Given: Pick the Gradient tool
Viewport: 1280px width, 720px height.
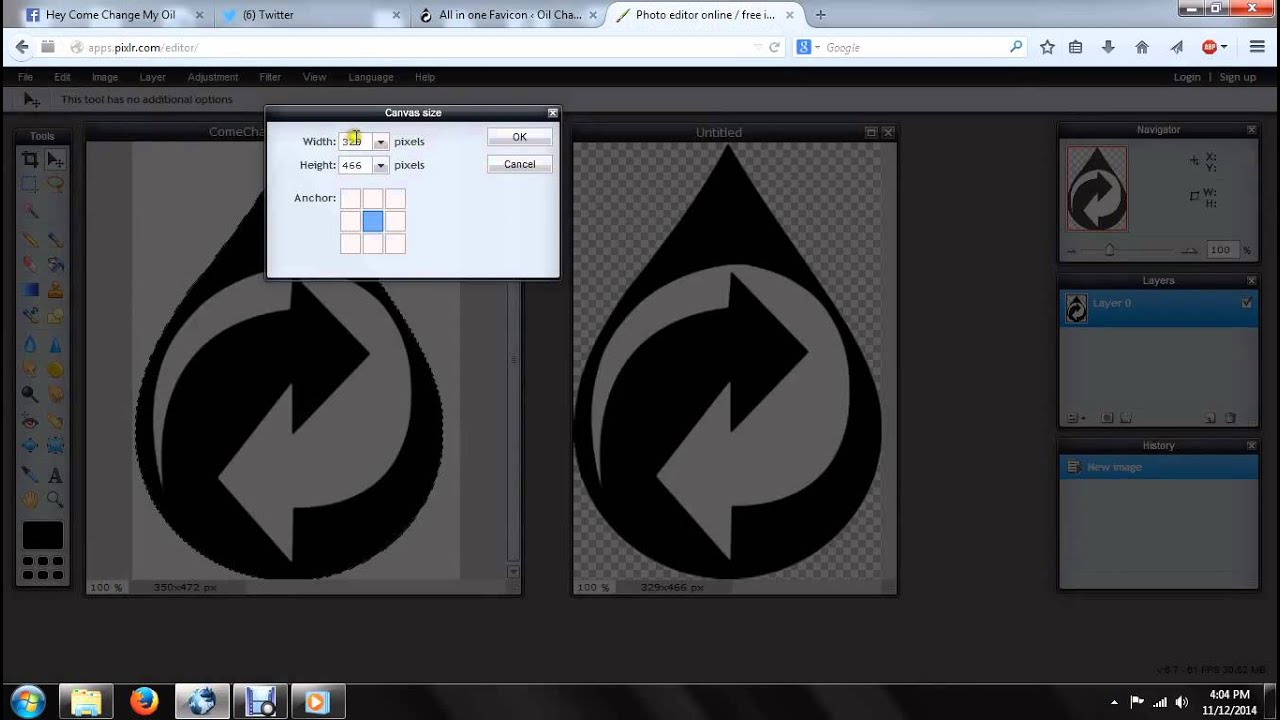Looking at the screenshot, I should click(x=30, y=289).
